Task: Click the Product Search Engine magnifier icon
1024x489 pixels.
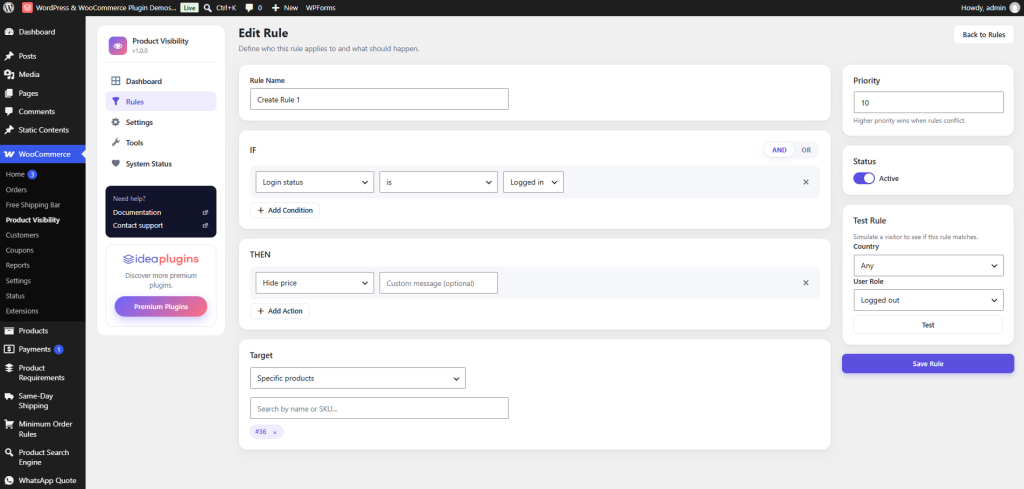Action: 9,452
